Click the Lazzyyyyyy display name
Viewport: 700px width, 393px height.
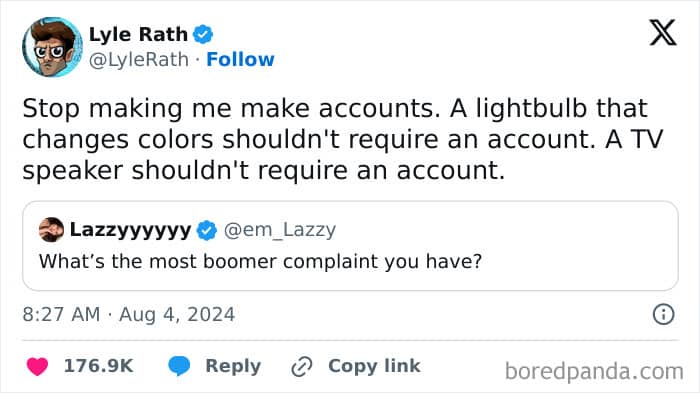point(130,230)
